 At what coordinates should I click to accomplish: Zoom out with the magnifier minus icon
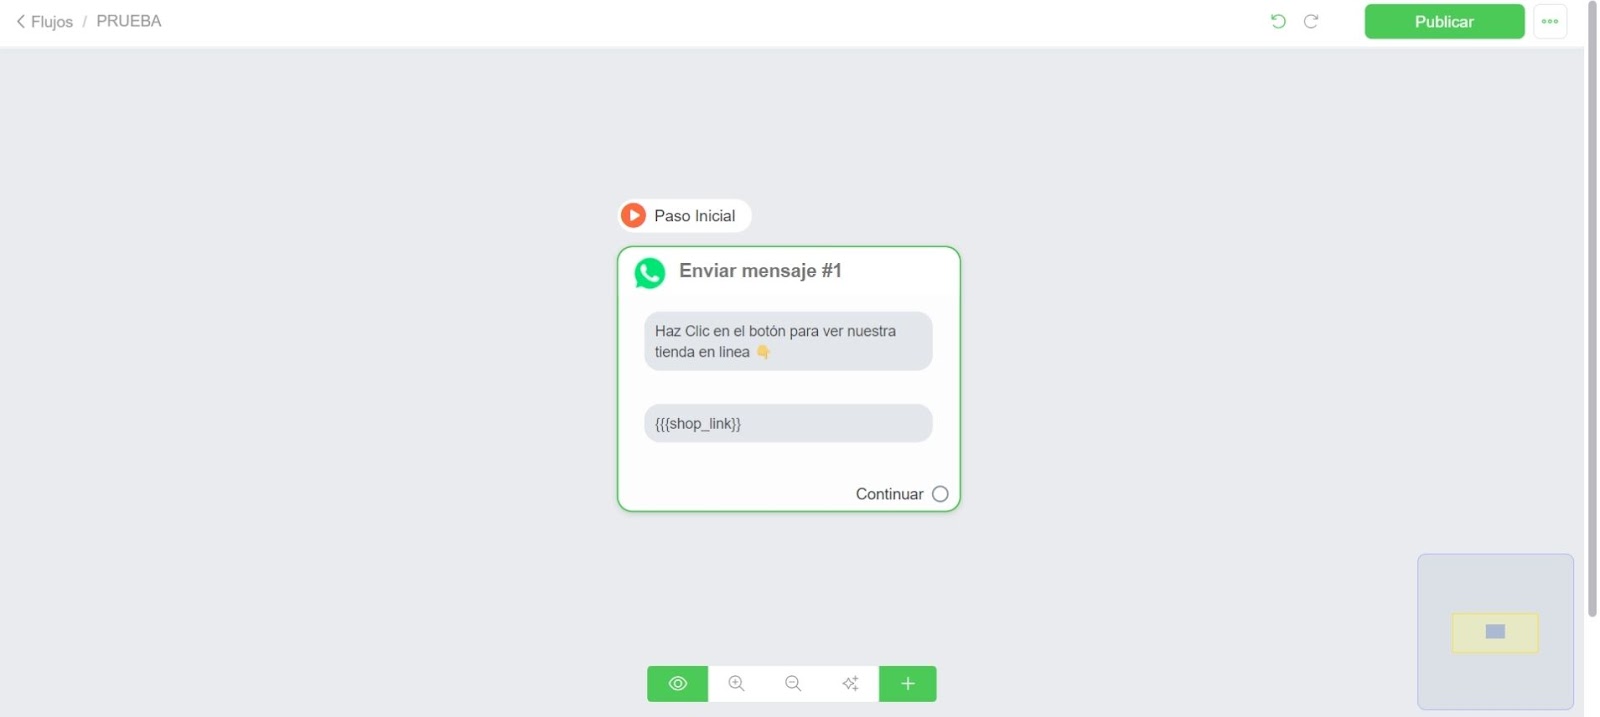tap(793, 684)
